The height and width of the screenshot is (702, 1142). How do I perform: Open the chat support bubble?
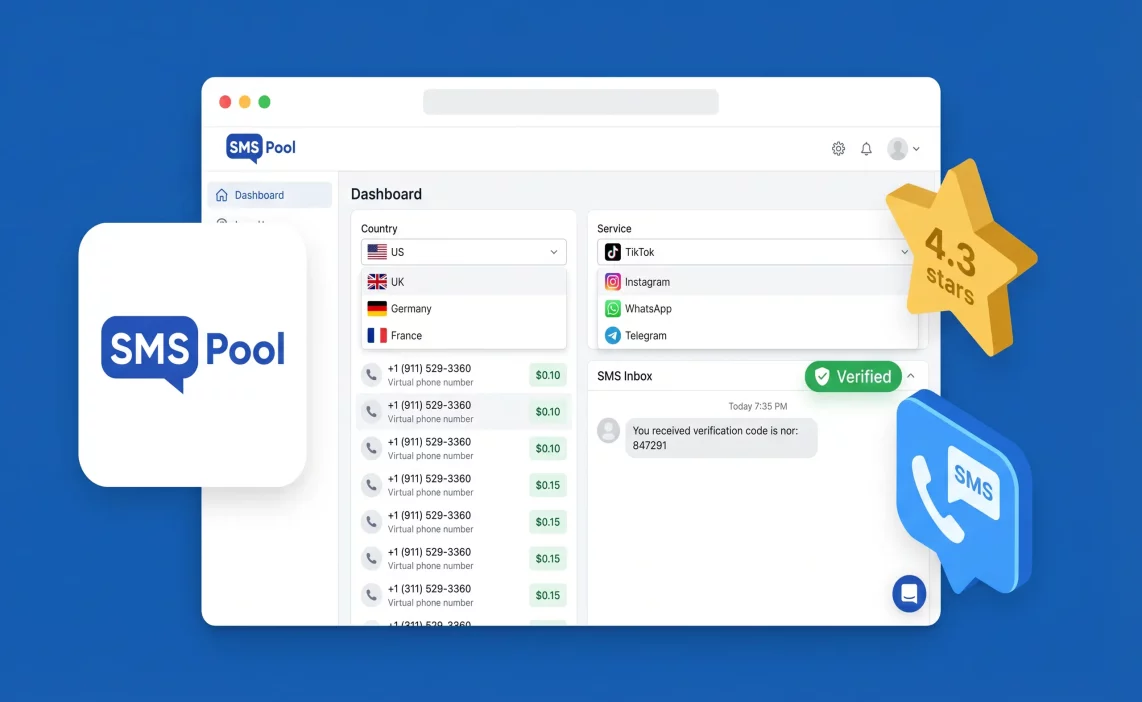(x=909, y=593)
